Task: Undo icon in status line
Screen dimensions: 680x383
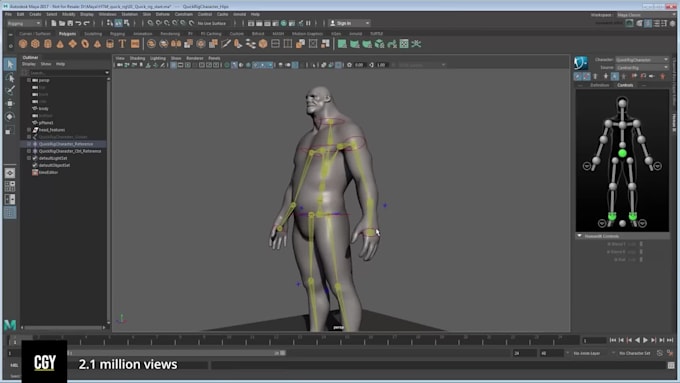Action: click(78, 23)
